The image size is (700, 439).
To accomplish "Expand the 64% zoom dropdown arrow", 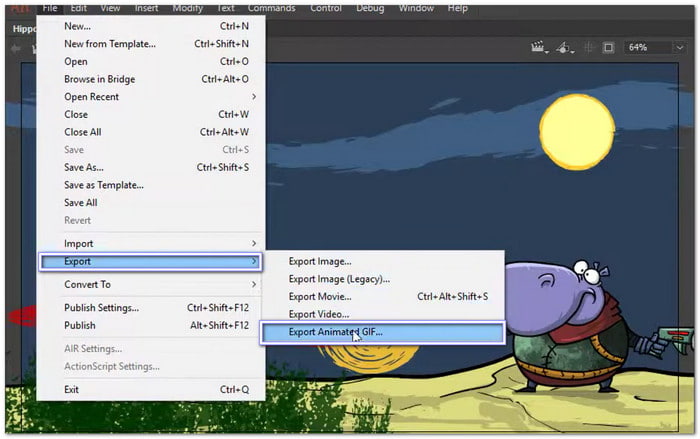I will point(679,47).
